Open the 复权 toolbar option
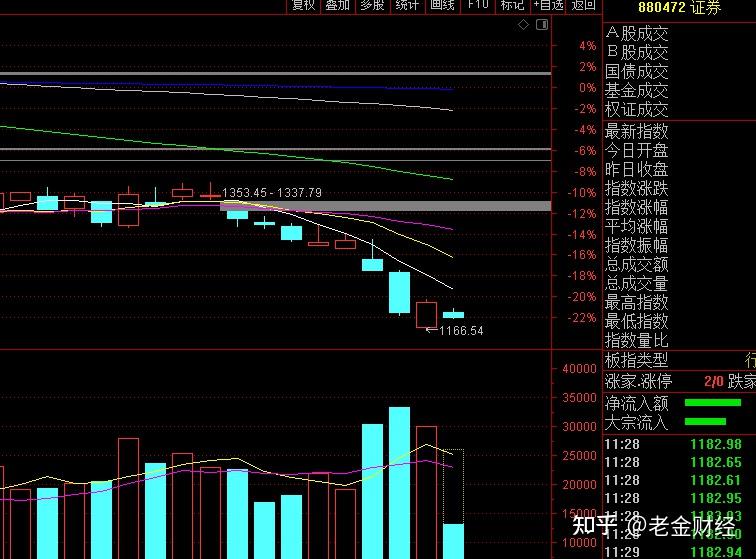This screenshot has width=756, height=559. [303, 5]
